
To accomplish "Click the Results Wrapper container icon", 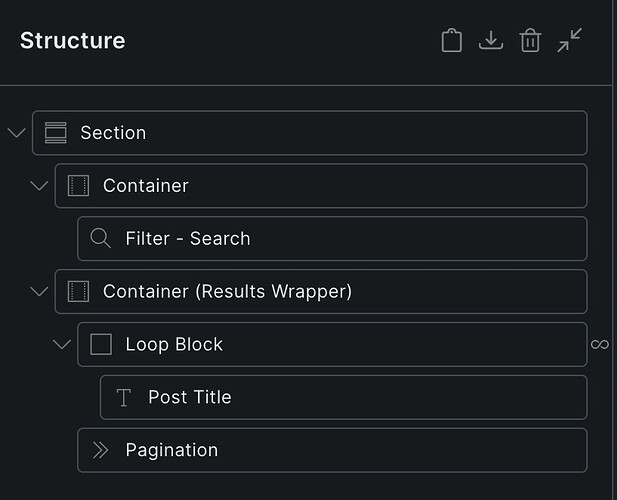I will [78, 292].
